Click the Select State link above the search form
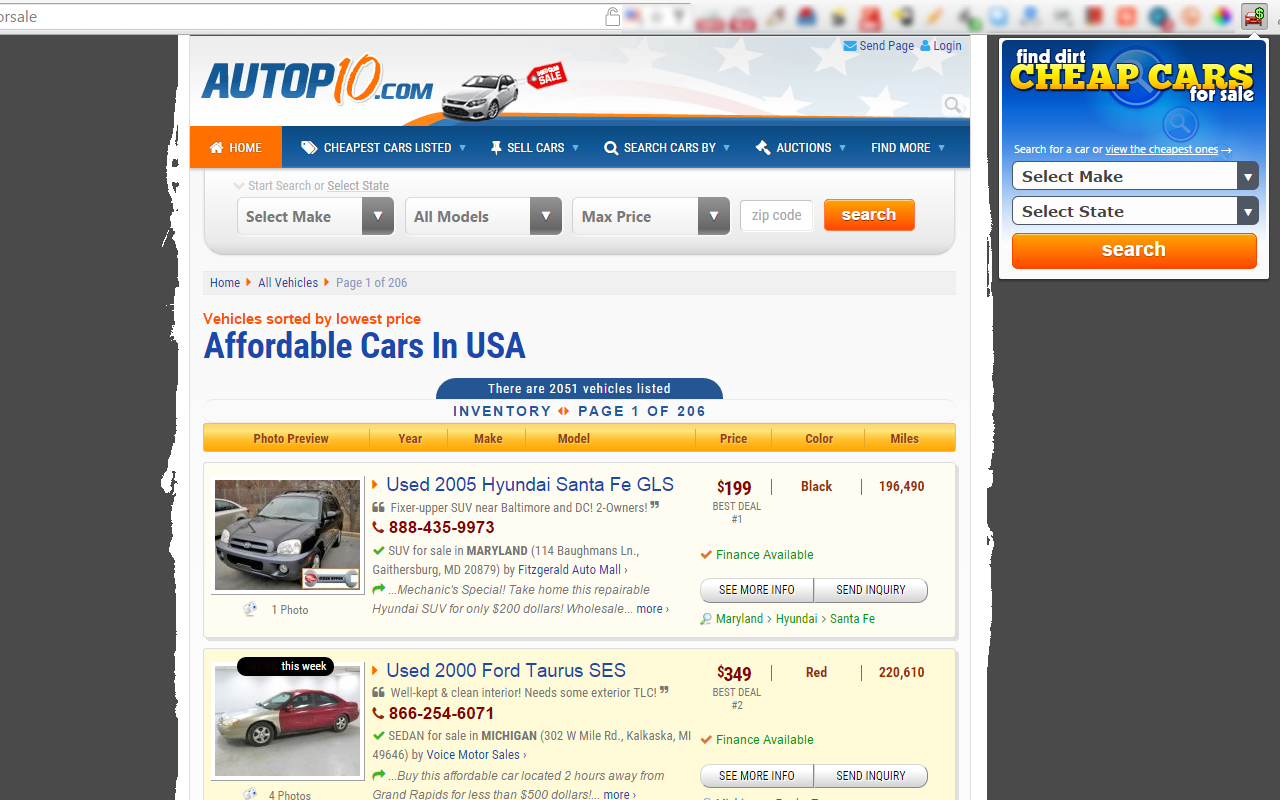The image size is (1280, 800). [358, 186]
